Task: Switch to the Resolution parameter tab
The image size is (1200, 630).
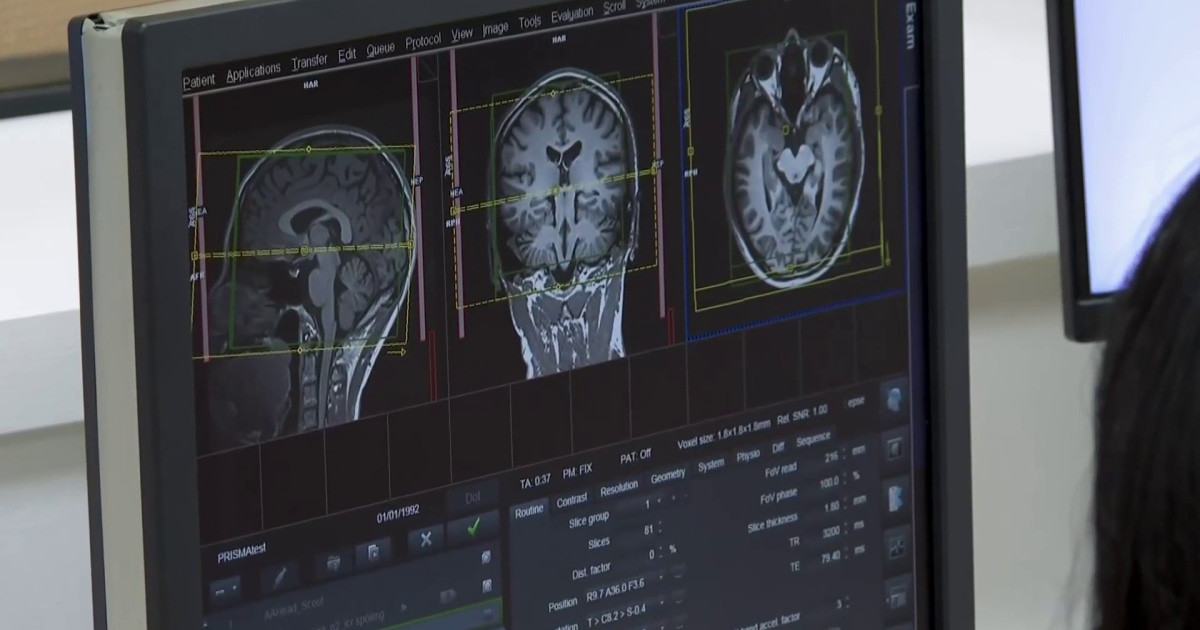Action: click(618, 488)
